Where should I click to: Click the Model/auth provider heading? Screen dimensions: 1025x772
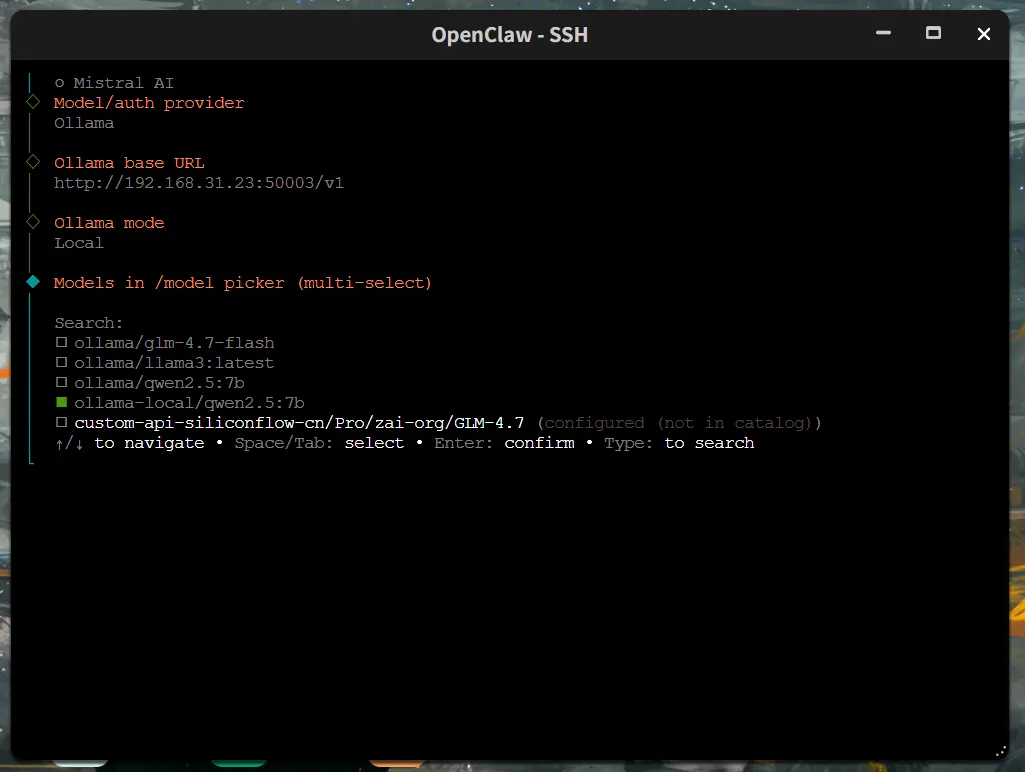(149, 103)
